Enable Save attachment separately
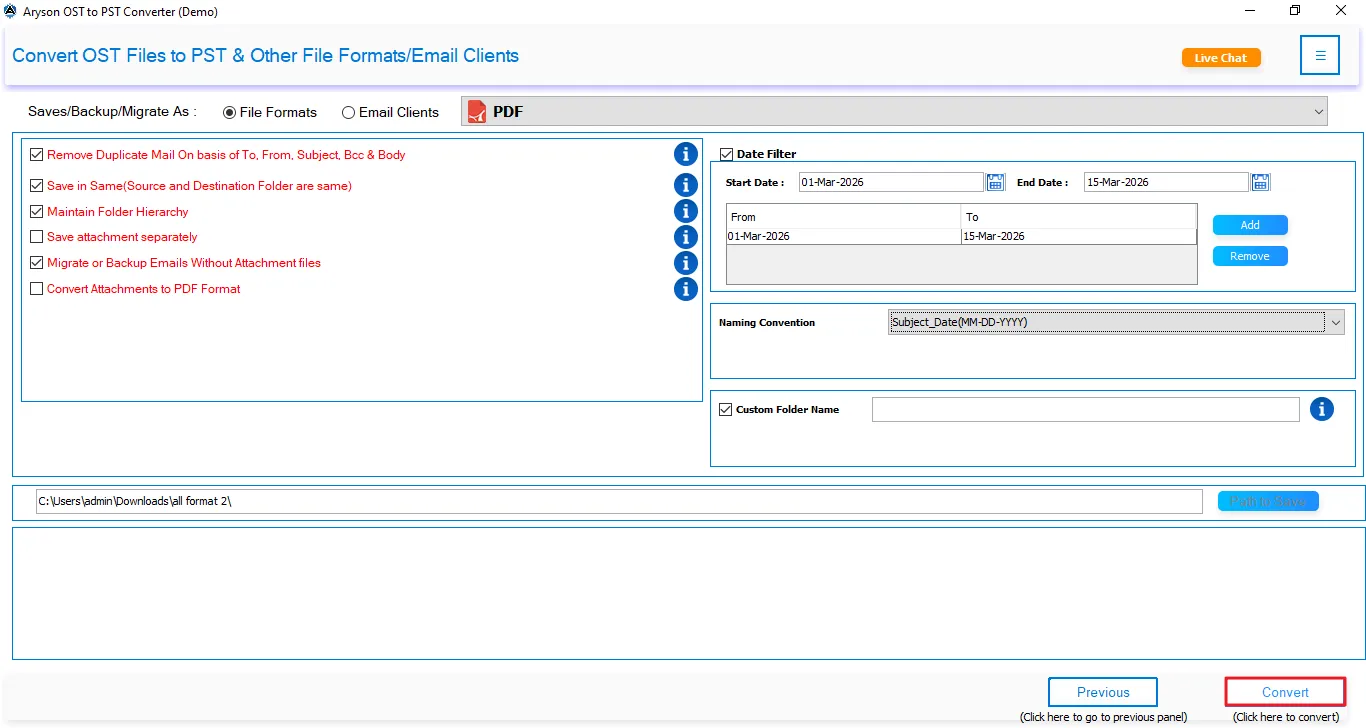The image size is (1366, 728). click(x=36, y=237)
